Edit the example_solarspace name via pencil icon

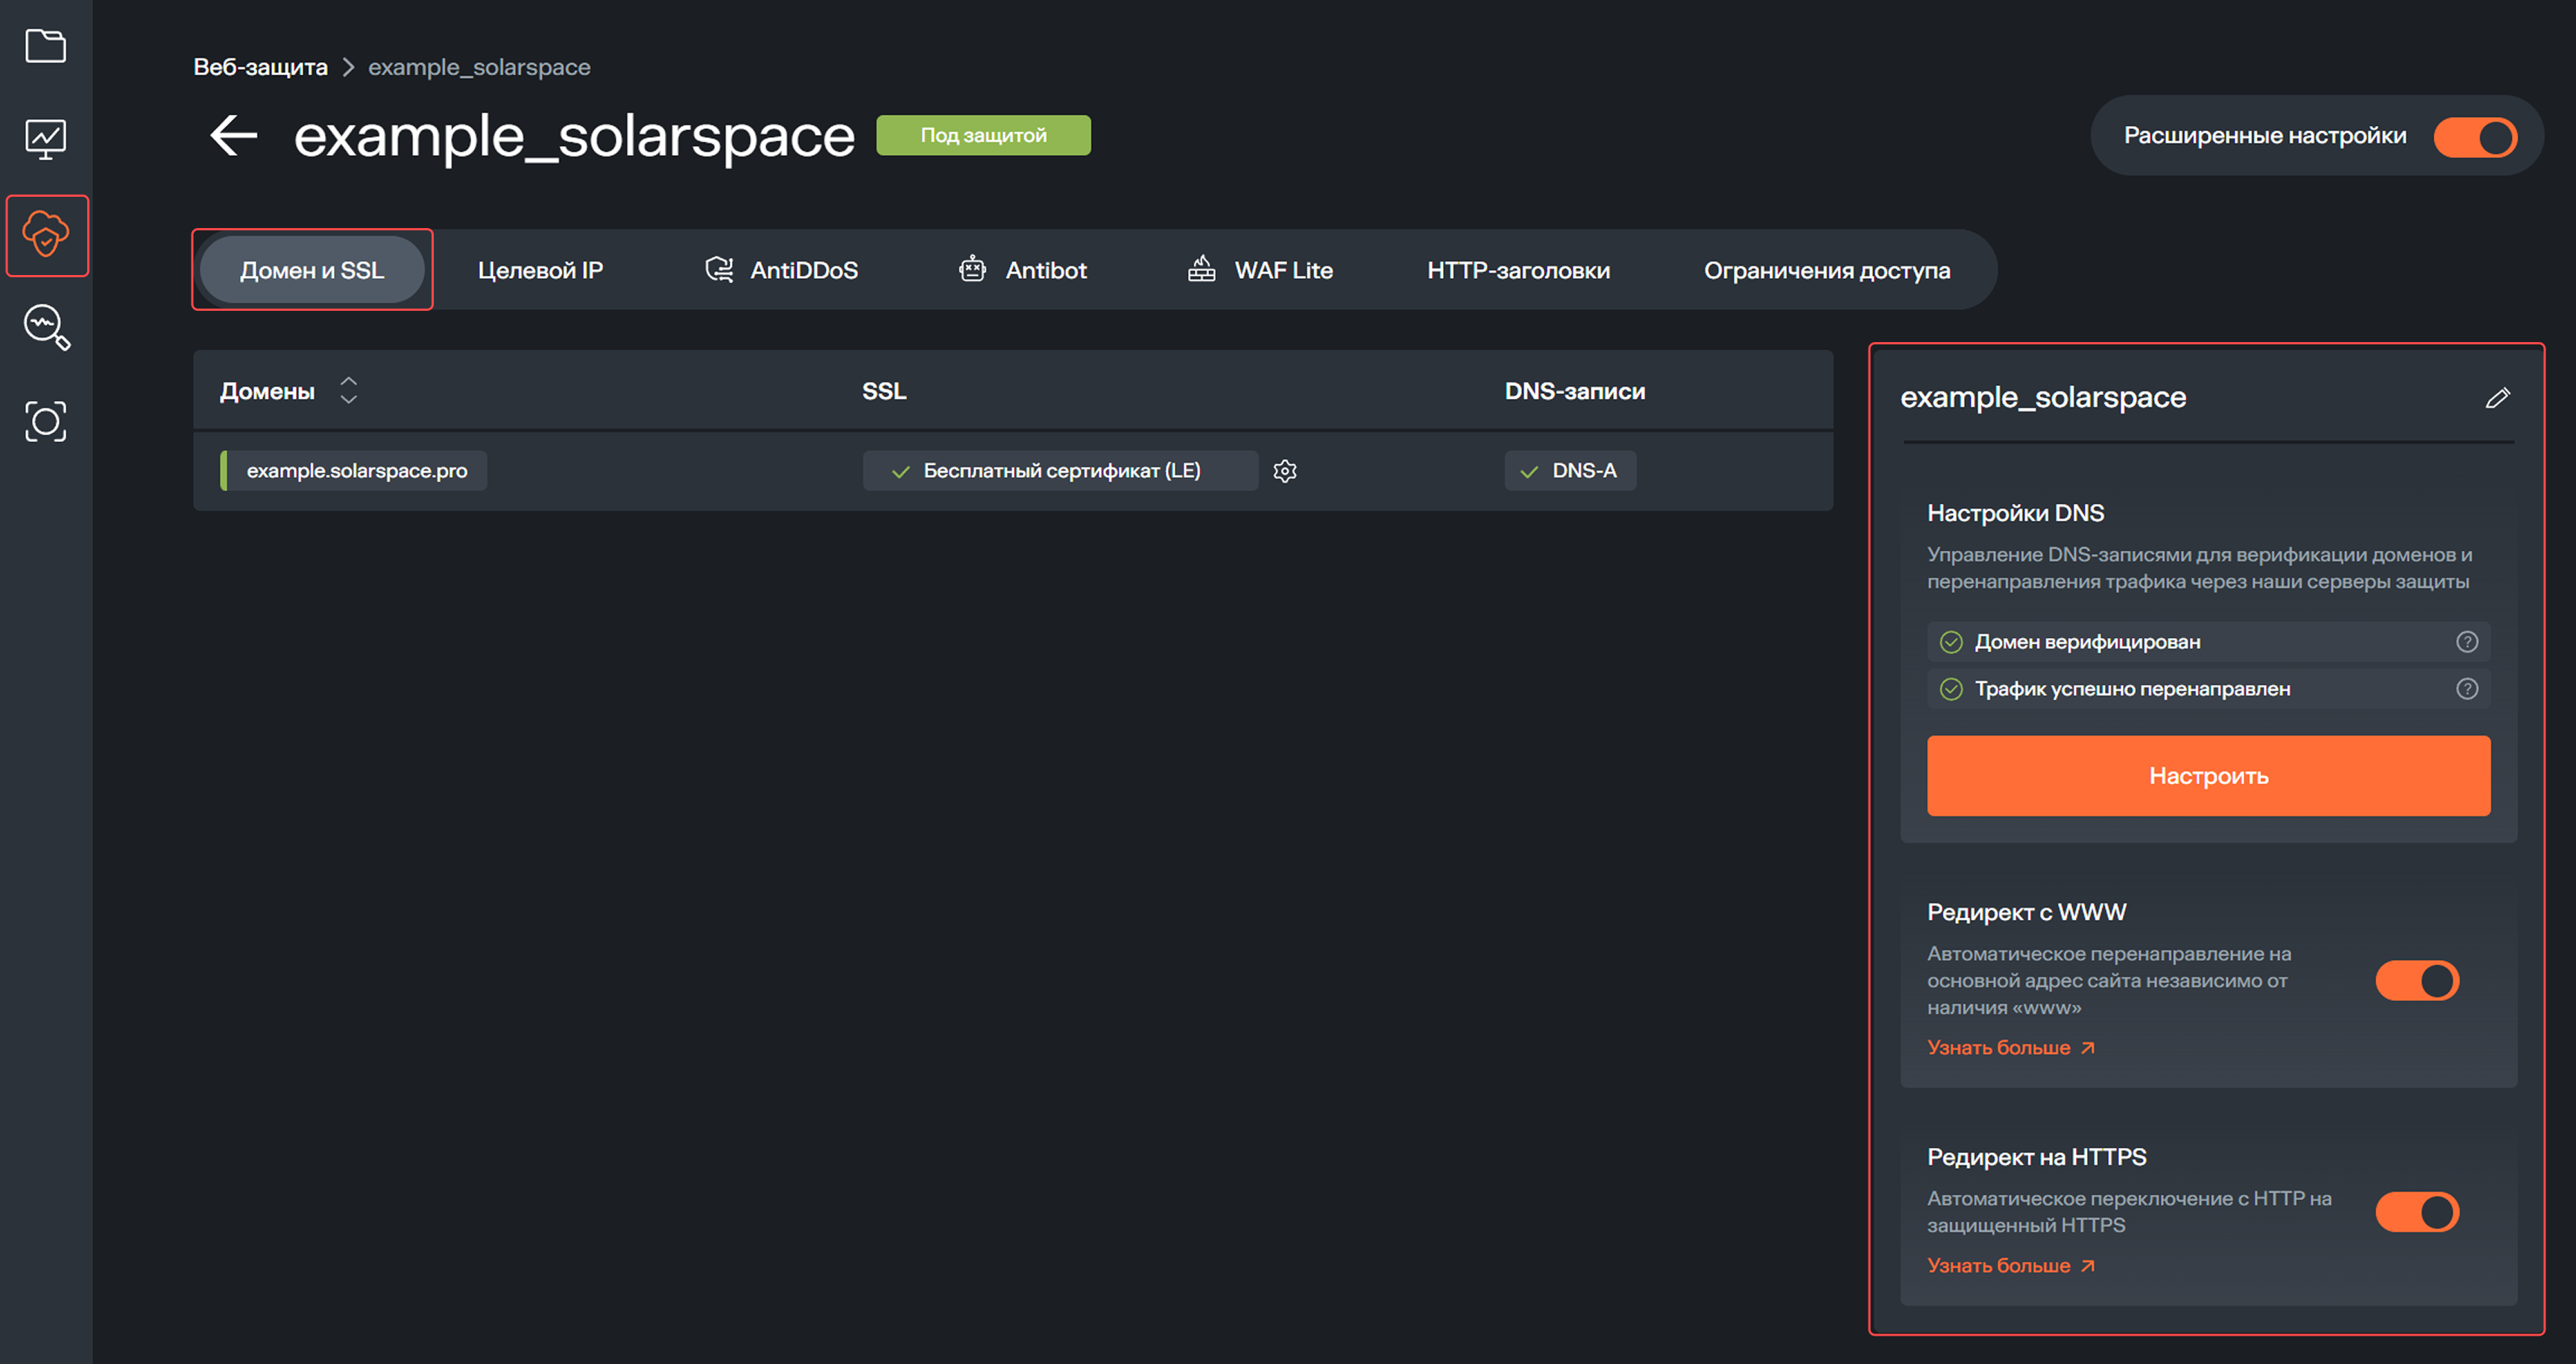(2498, 398)
